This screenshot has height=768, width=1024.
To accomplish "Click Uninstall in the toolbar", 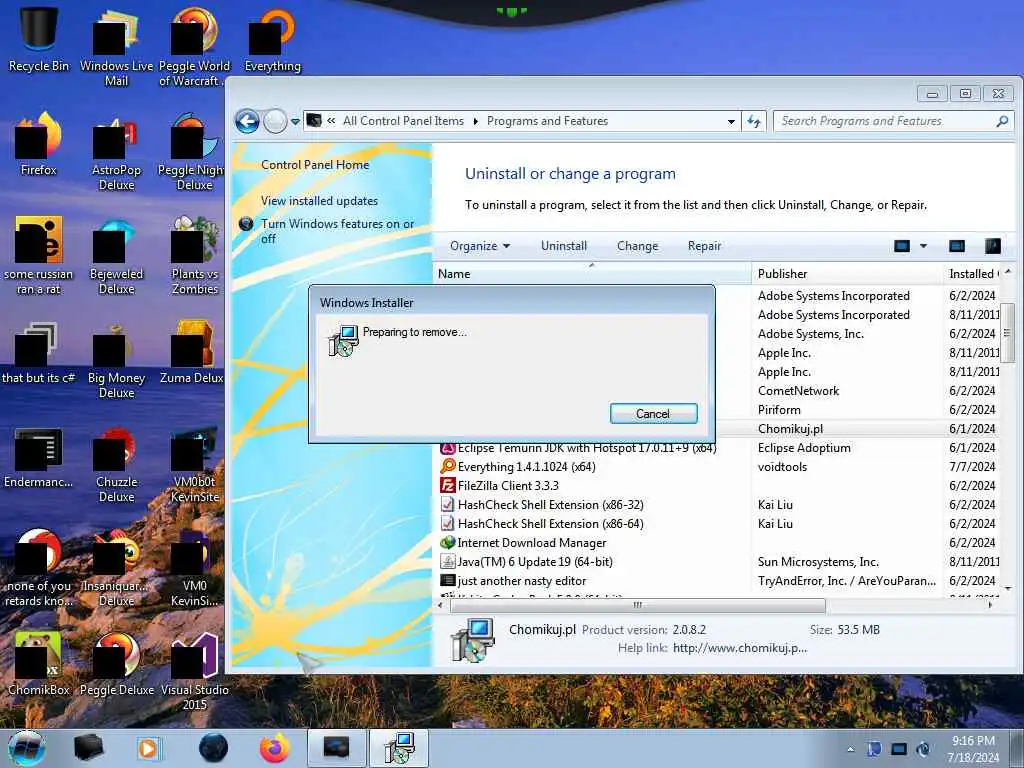I will point(564,246).
